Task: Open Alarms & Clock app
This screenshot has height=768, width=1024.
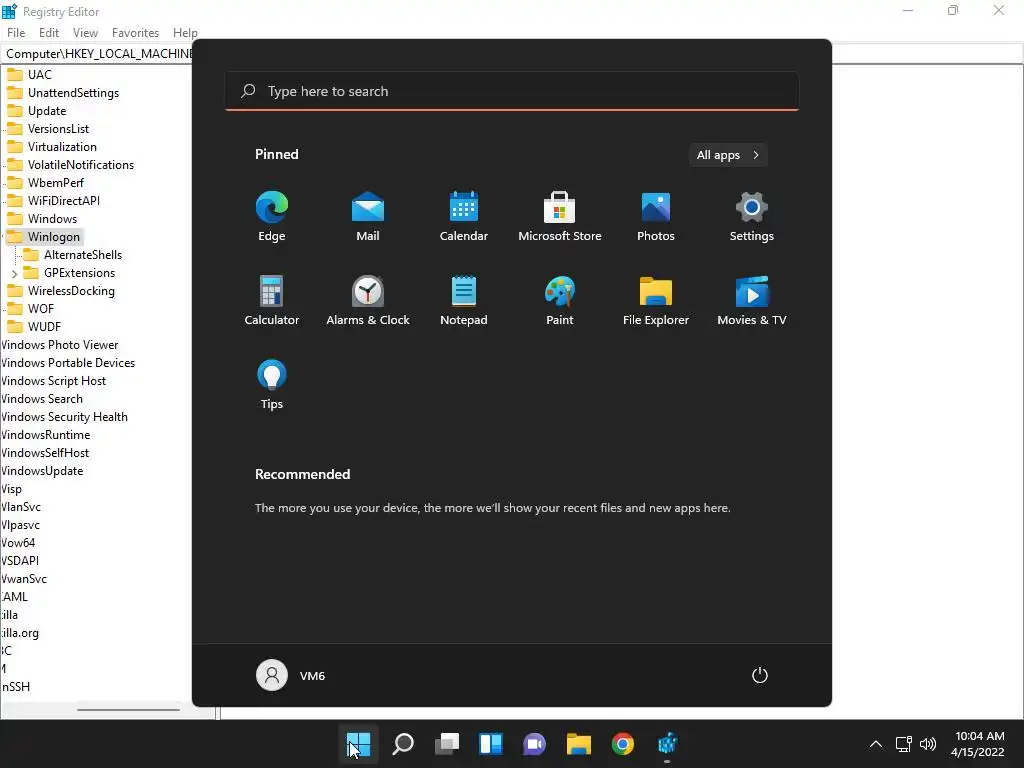Action: (x=368, y=300)
